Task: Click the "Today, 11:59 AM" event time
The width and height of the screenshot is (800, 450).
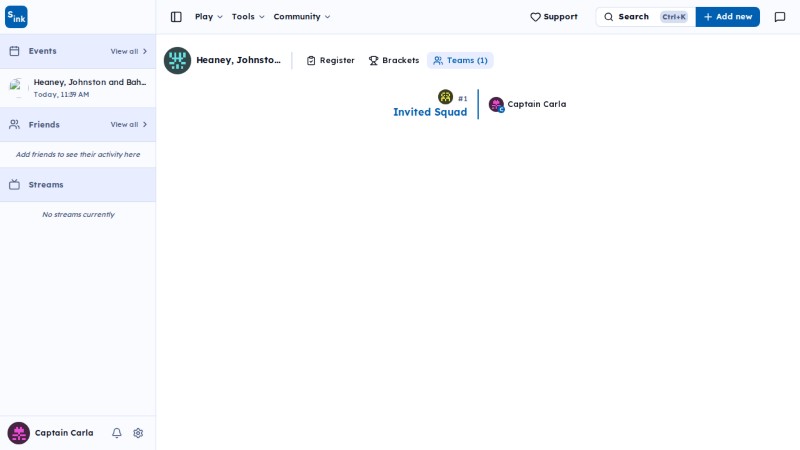Action: 62,95
